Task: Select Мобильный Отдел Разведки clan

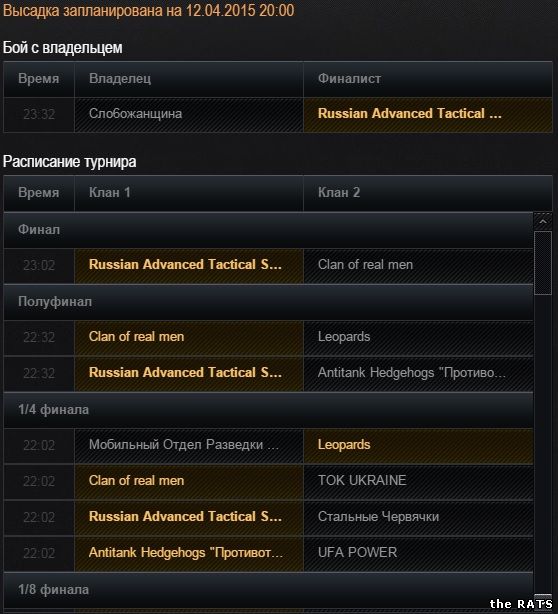Action: coord(183,445)
